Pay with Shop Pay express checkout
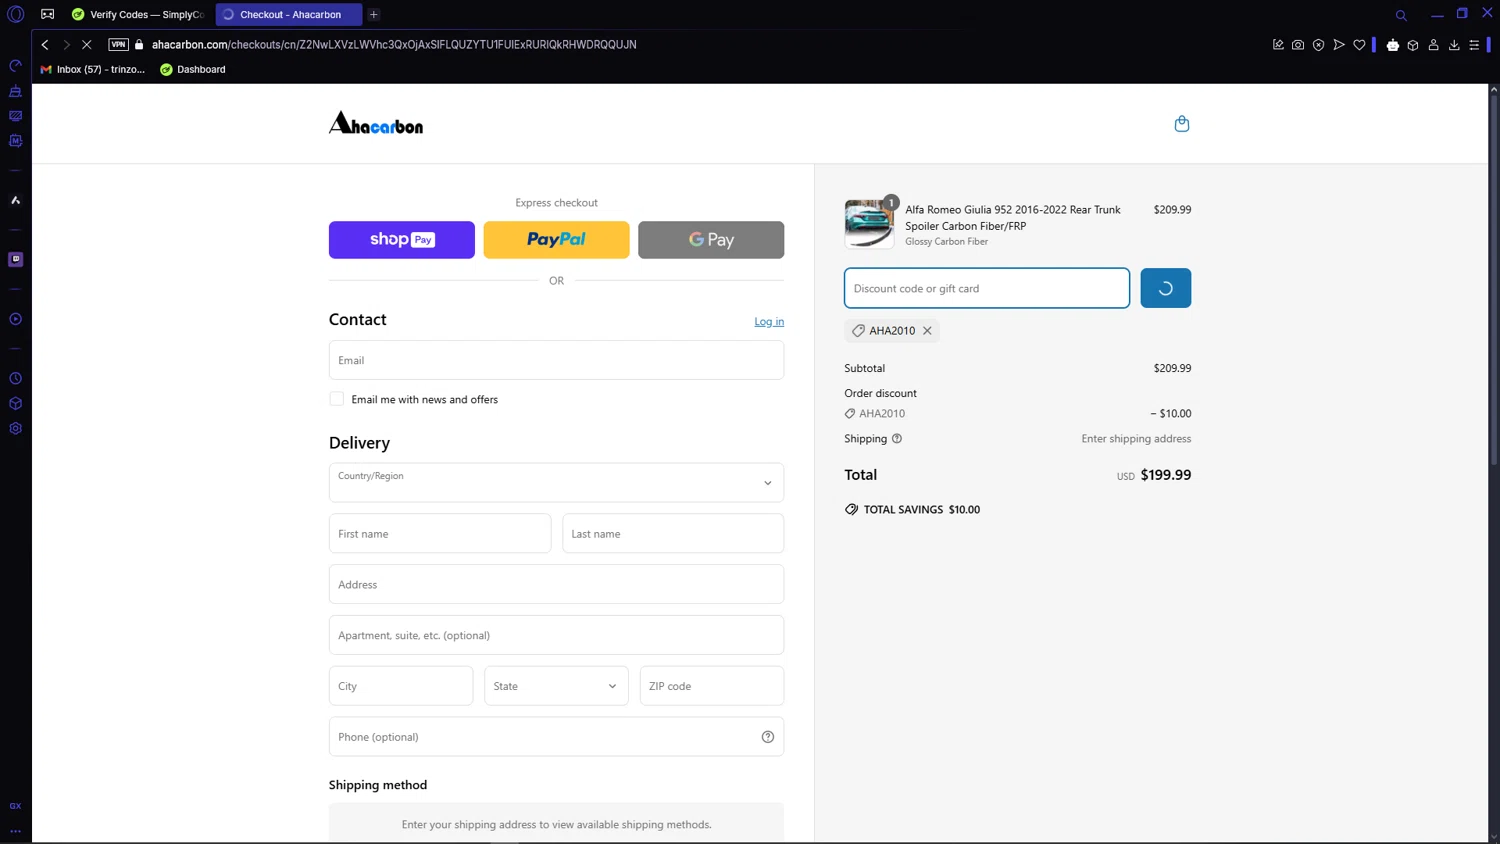 pos(402,240)
